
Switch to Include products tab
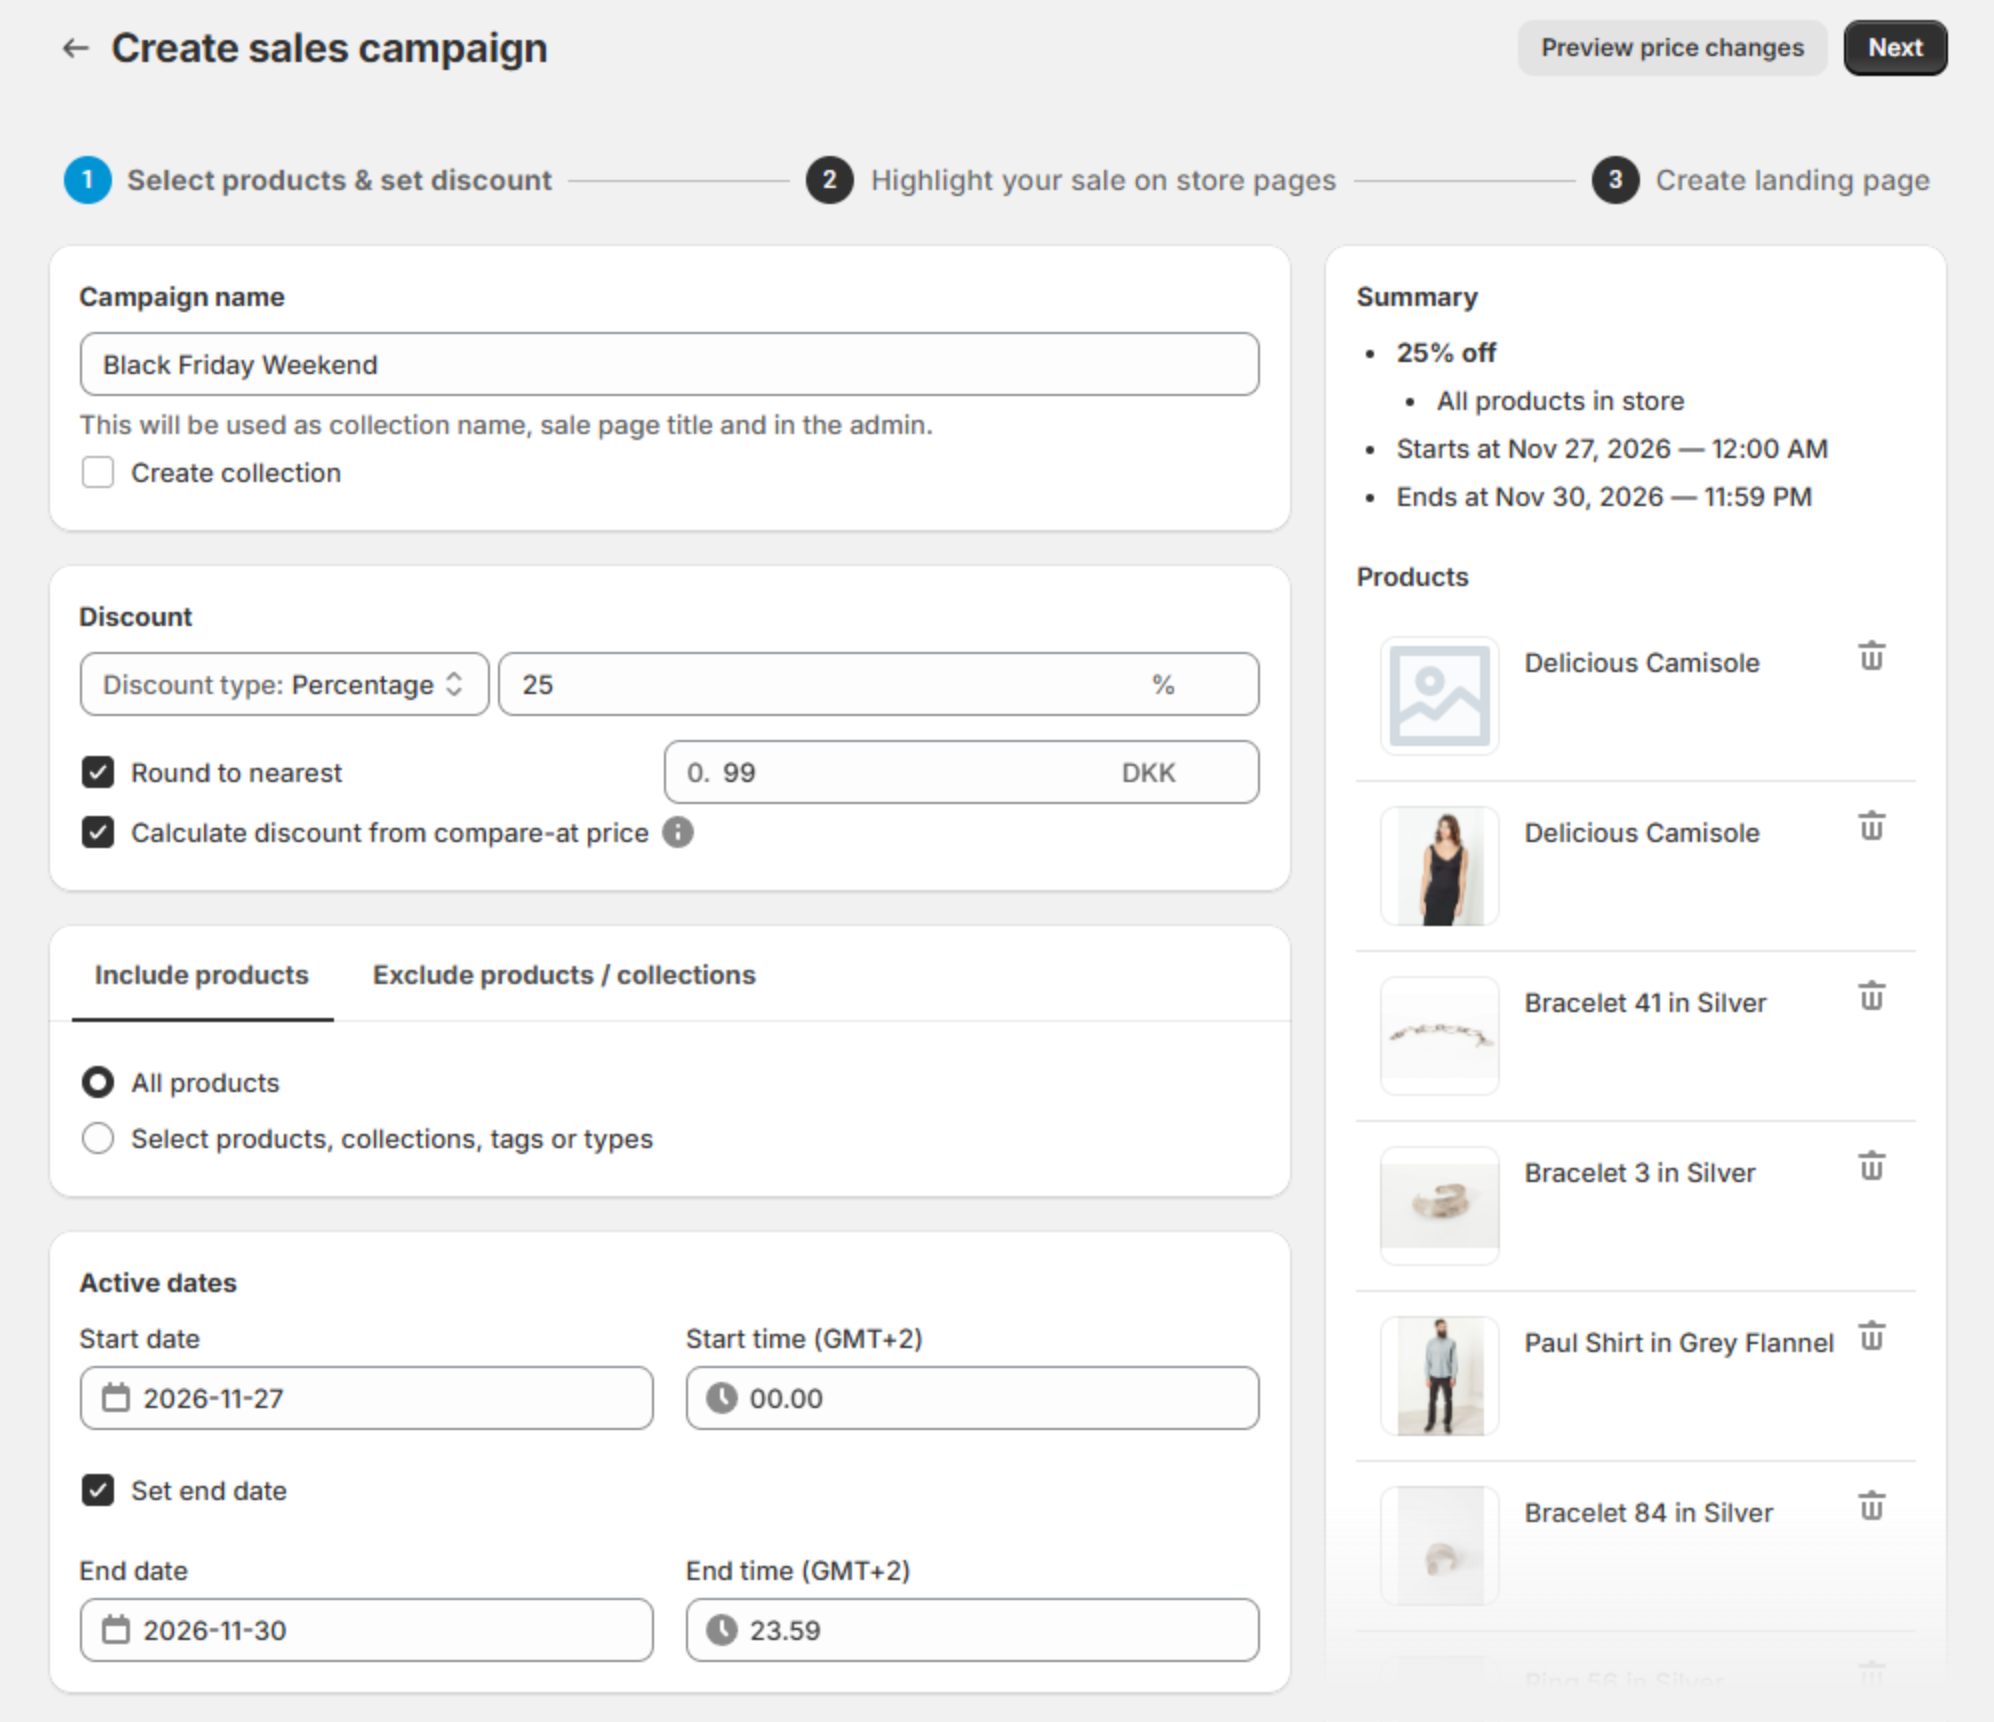tap(202, 975)
